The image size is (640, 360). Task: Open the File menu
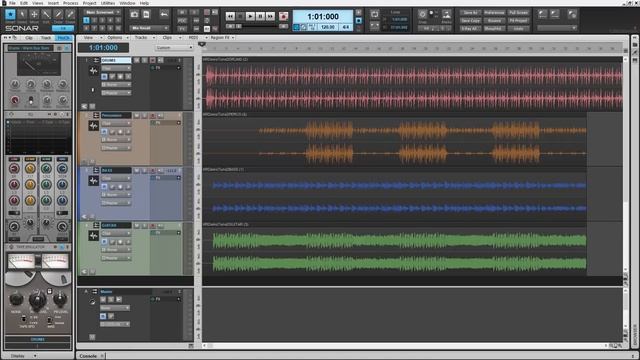click(x=12, y=3)
